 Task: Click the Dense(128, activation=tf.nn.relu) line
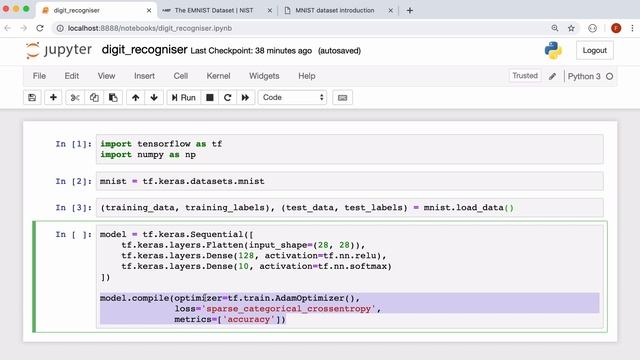click(253, 256)
